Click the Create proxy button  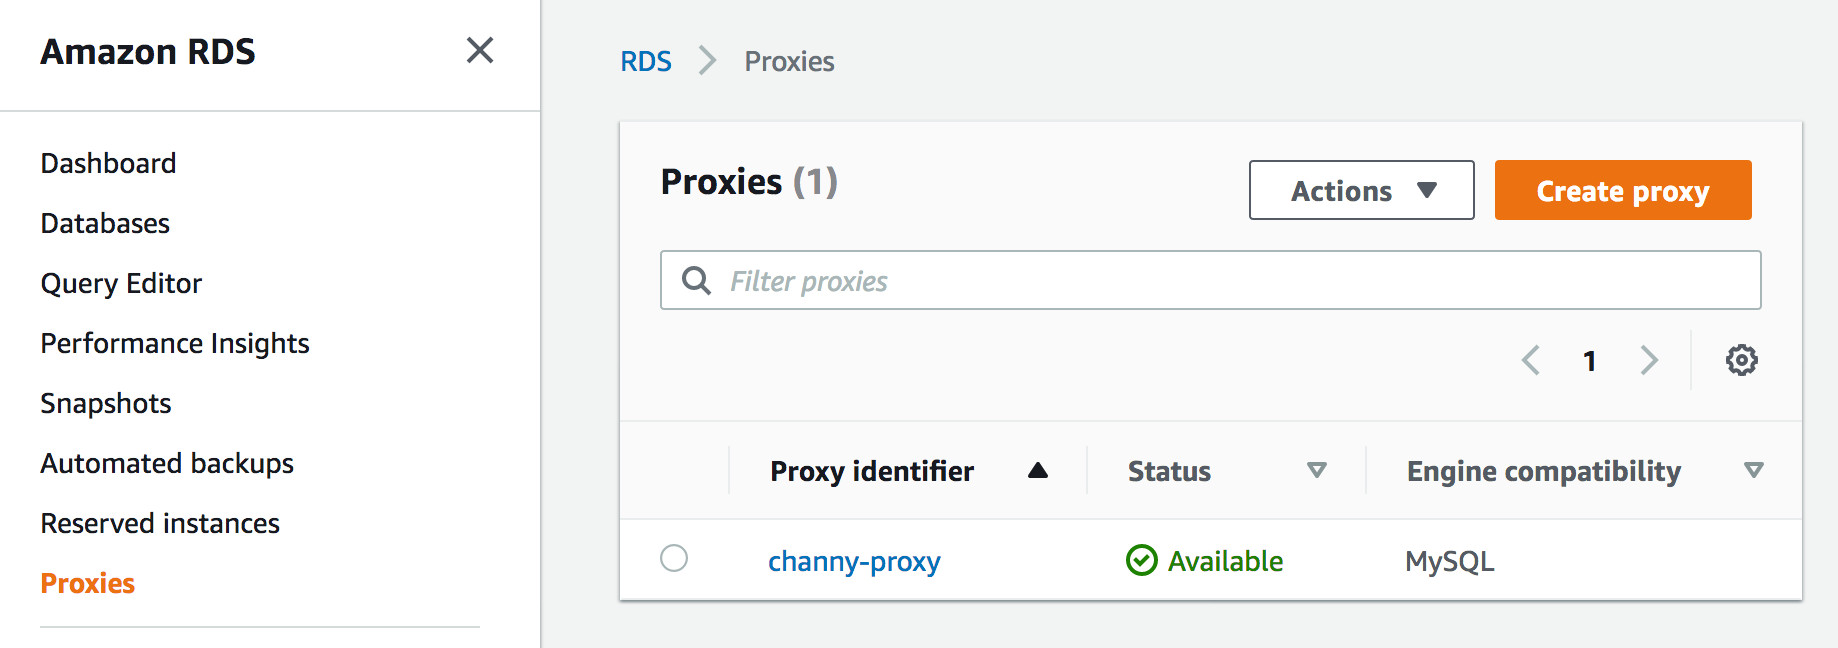tap(1622, 190)
